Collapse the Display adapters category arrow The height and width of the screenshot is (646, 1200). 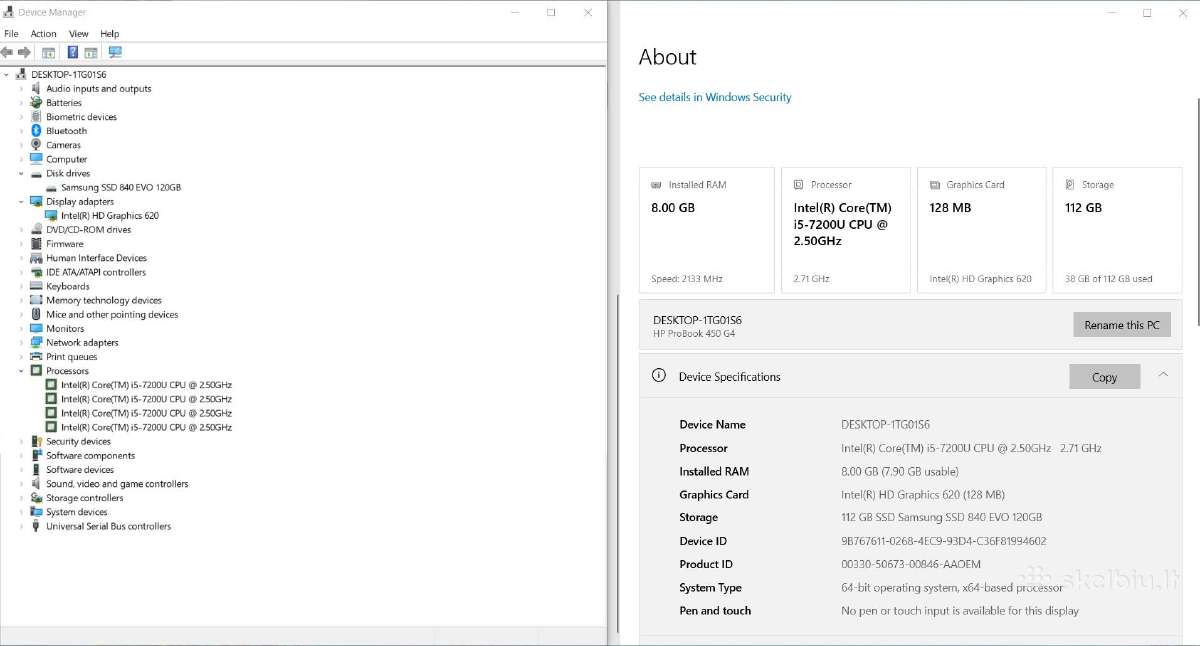click(x=21, y=201)
